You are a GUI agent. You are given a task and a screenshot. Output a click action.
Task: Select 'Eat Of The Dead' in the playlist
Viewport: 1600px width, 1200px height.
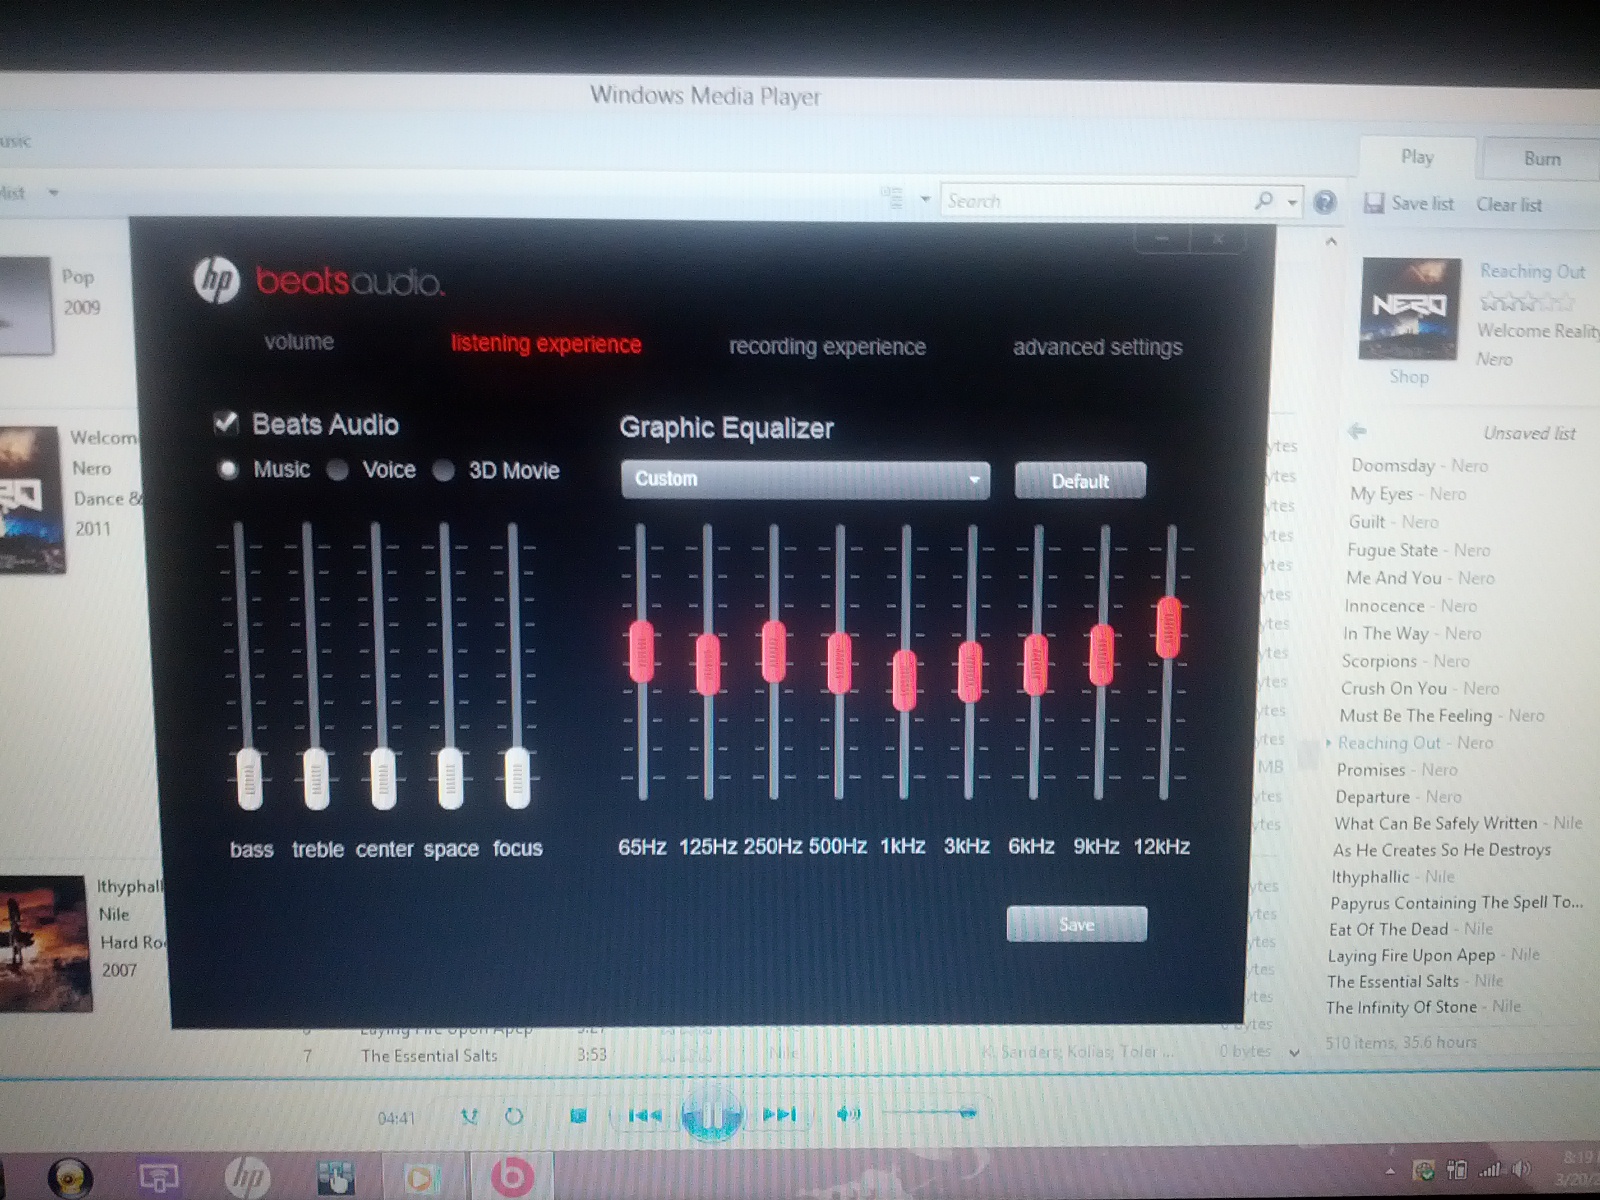[x=1411, y=929]
